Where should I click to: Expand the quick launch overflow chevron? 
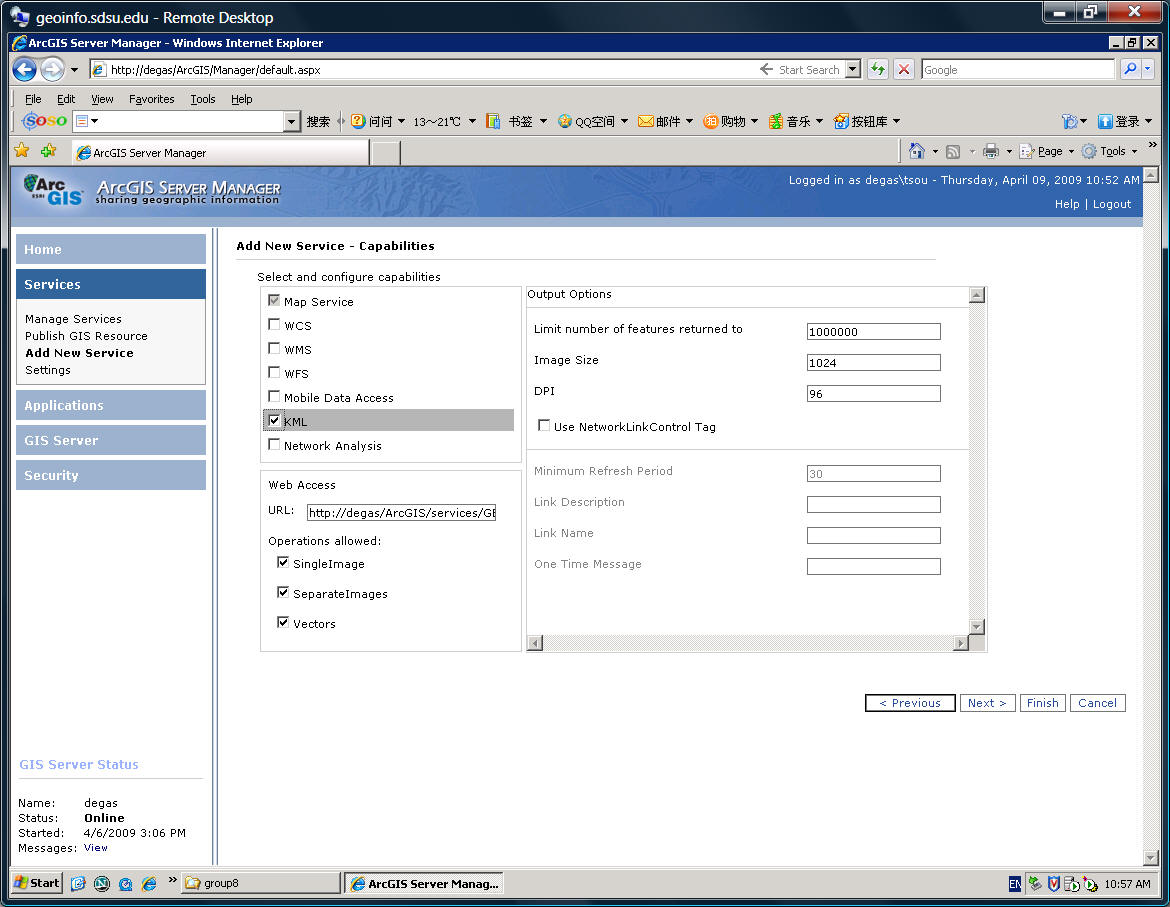[x=172, y=880]
